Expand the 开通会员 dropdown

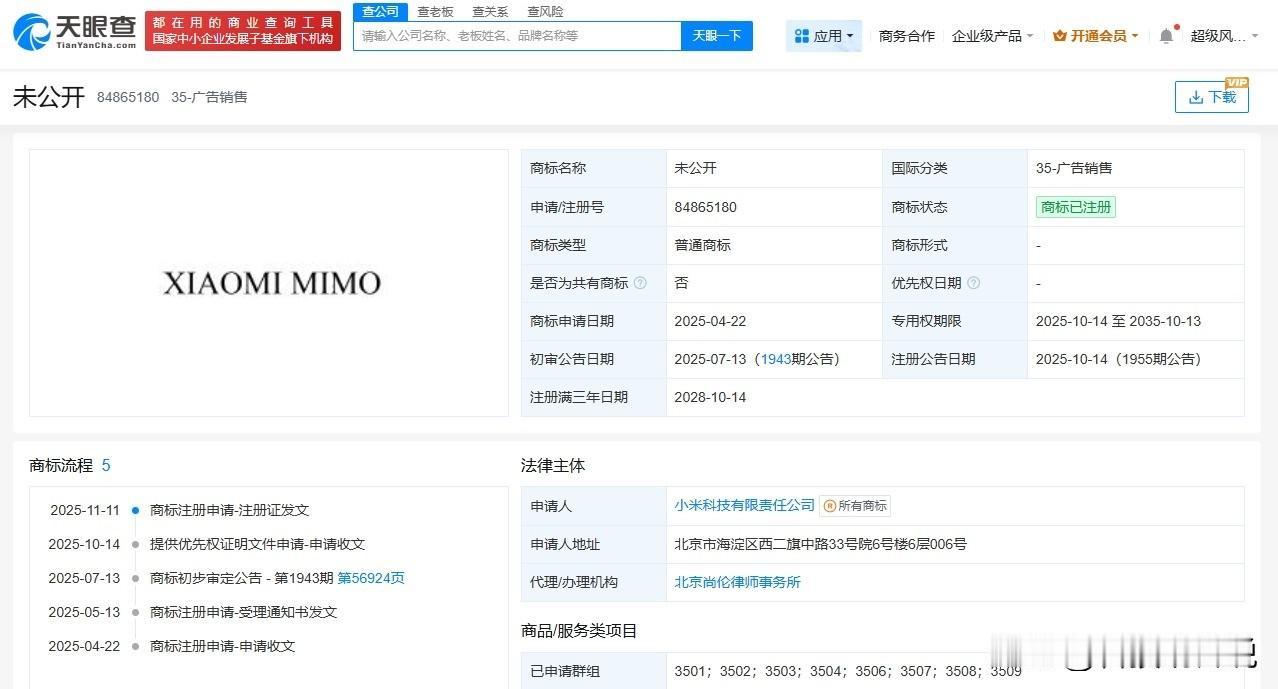click(1096, 36)
